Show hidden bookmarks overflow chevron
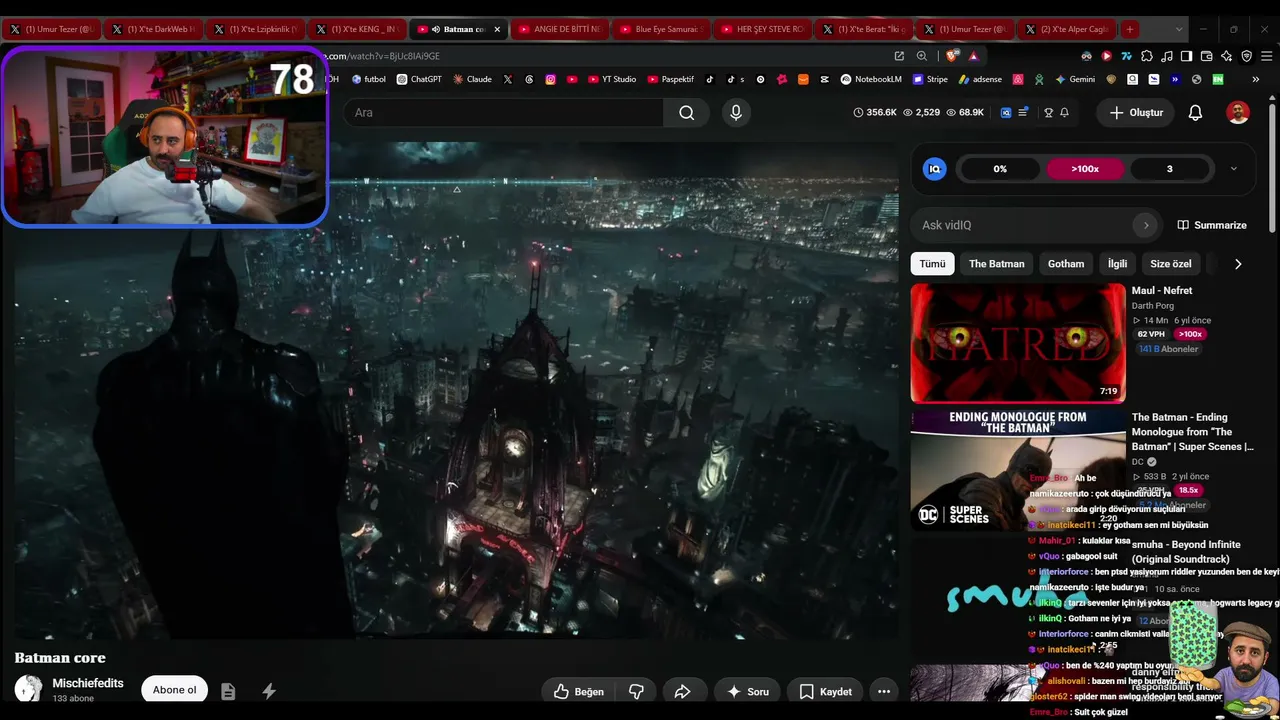This screenshot has width=1280, height=720. point(1255,79)
